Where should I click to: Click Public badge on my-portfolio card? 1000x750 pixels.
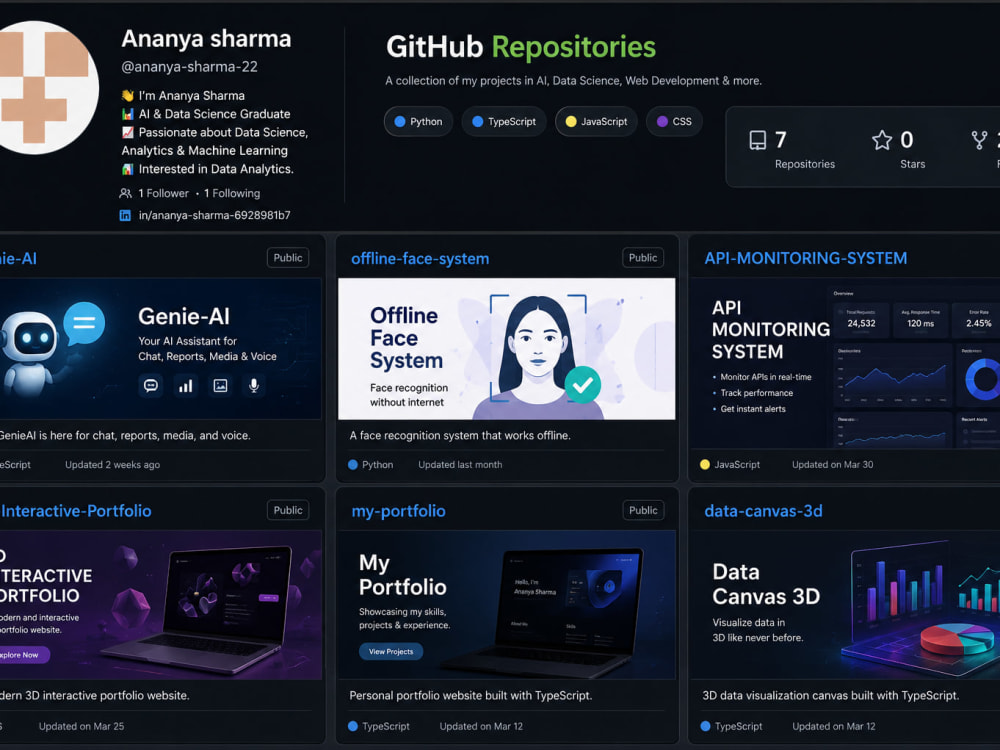[643, 510]
